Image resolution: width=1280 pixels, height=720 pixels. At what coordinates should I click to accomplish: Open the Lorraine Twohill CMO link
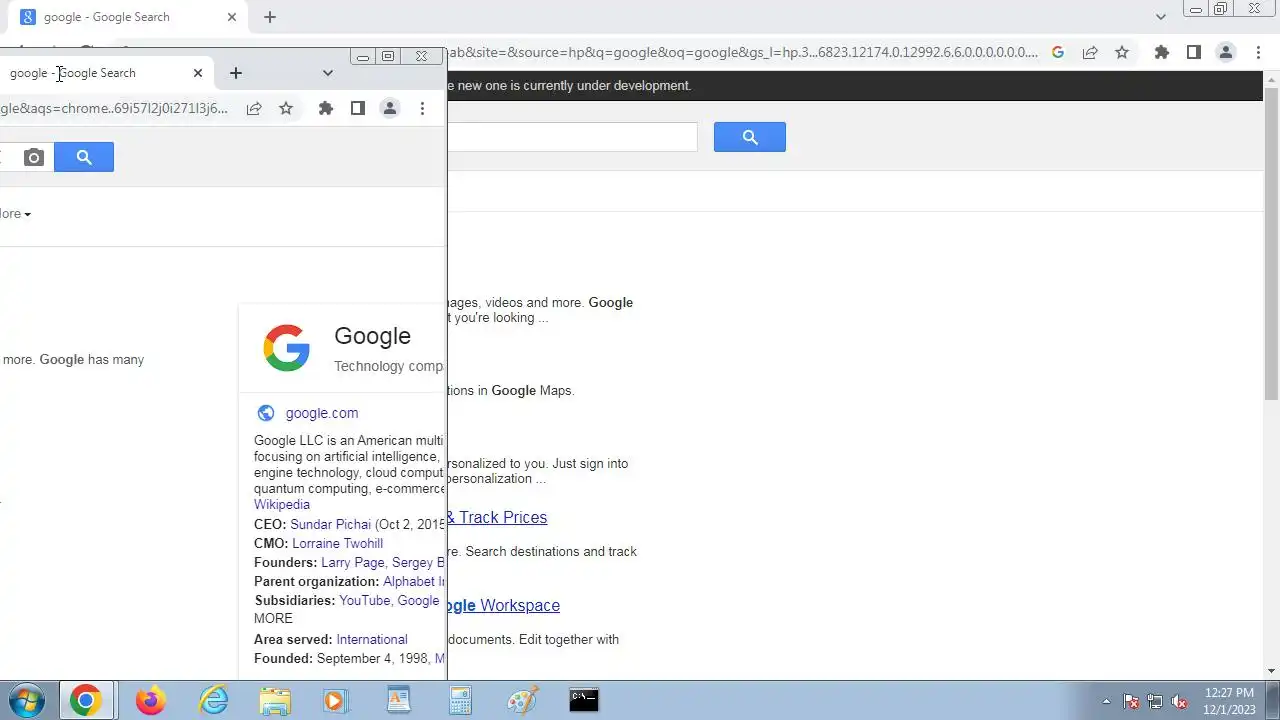point(337,544)
